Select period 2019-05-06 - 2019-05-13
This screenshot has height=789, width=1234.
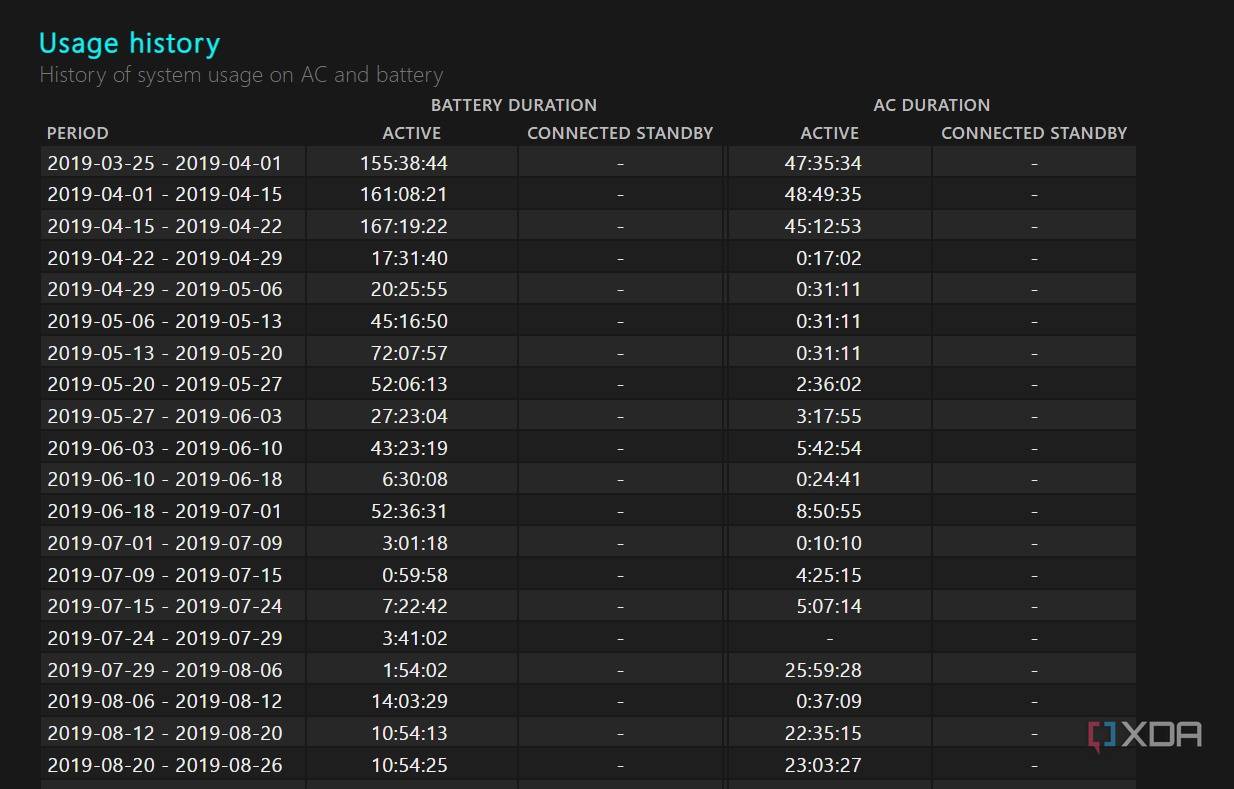click(165, 321)
